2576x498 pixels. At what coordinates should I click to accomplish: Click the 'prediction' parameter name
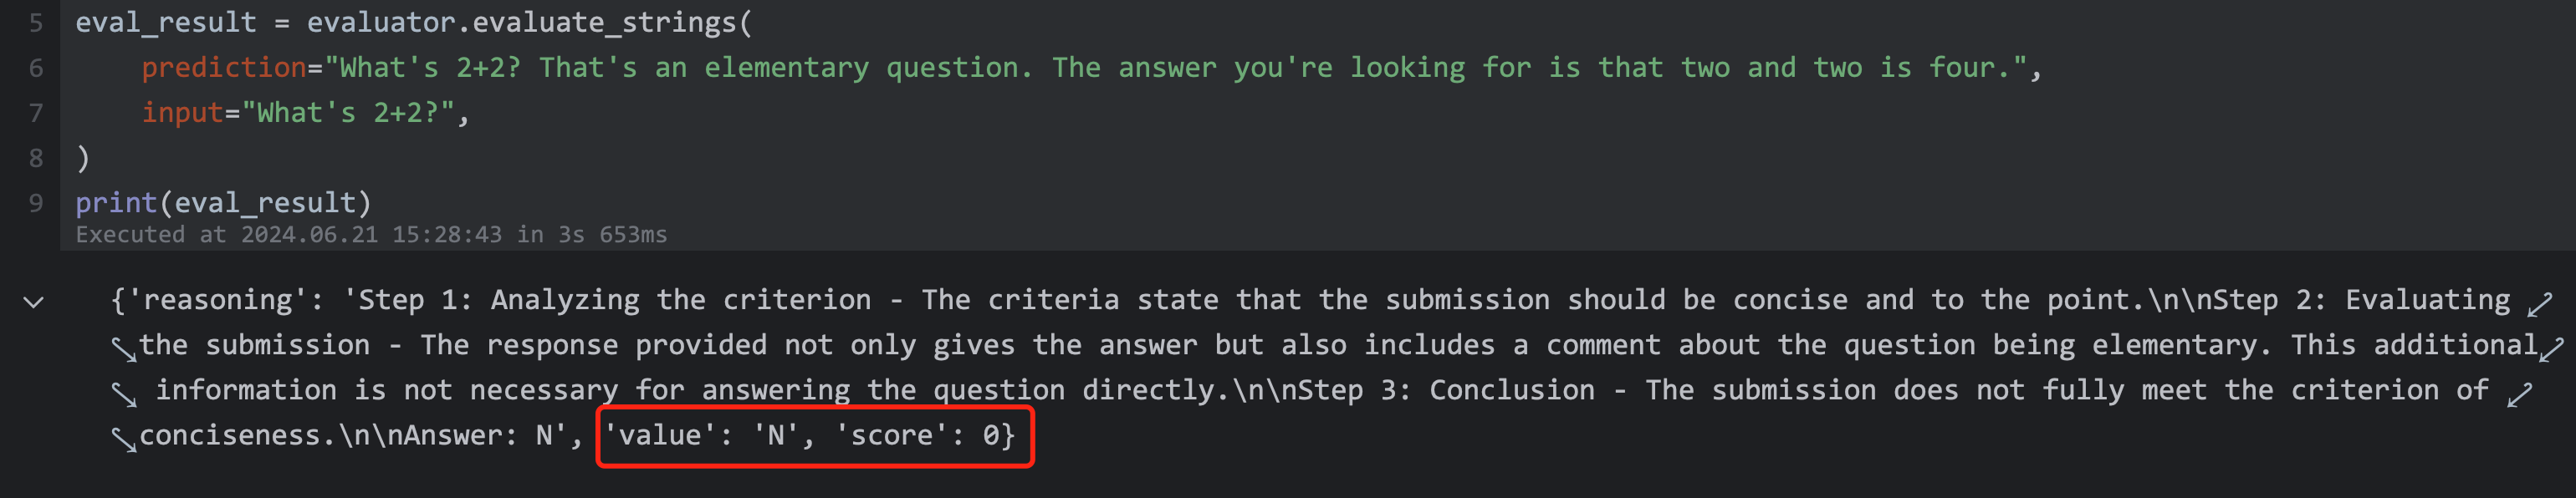point(224,68)
